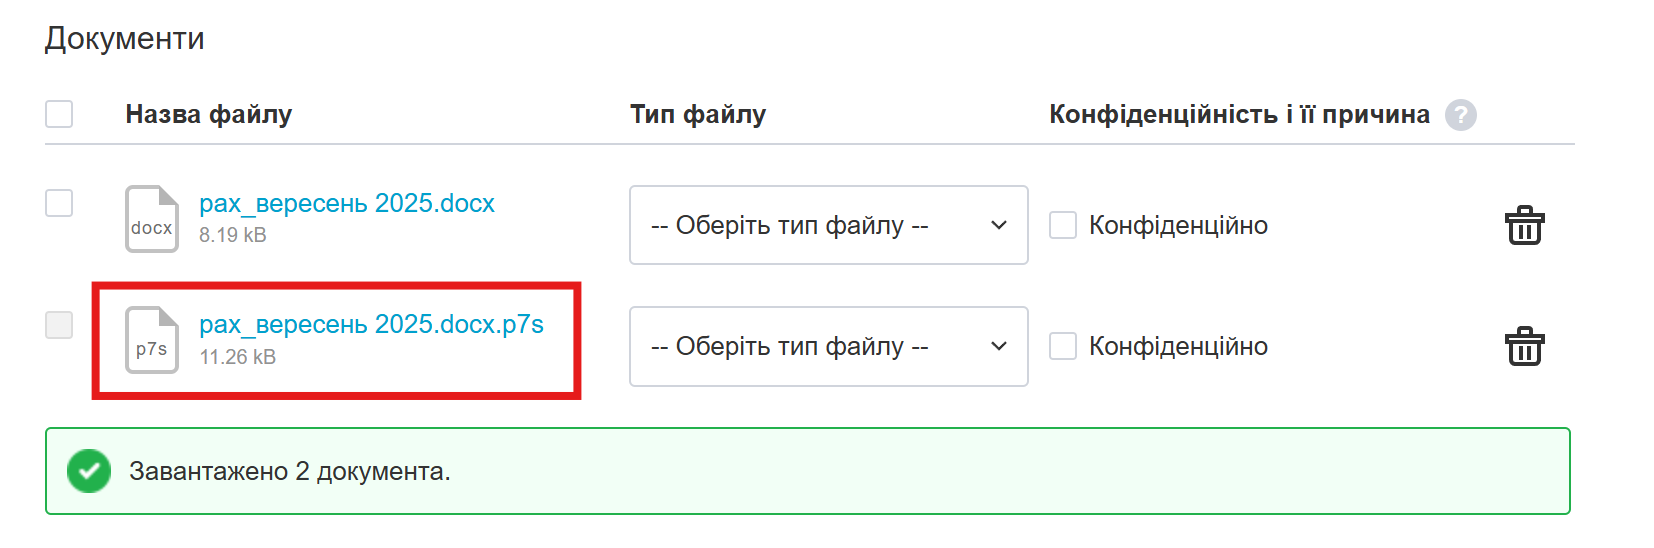
Task: Open the file type dropdown for the docx file
Action: pos(828,225)
